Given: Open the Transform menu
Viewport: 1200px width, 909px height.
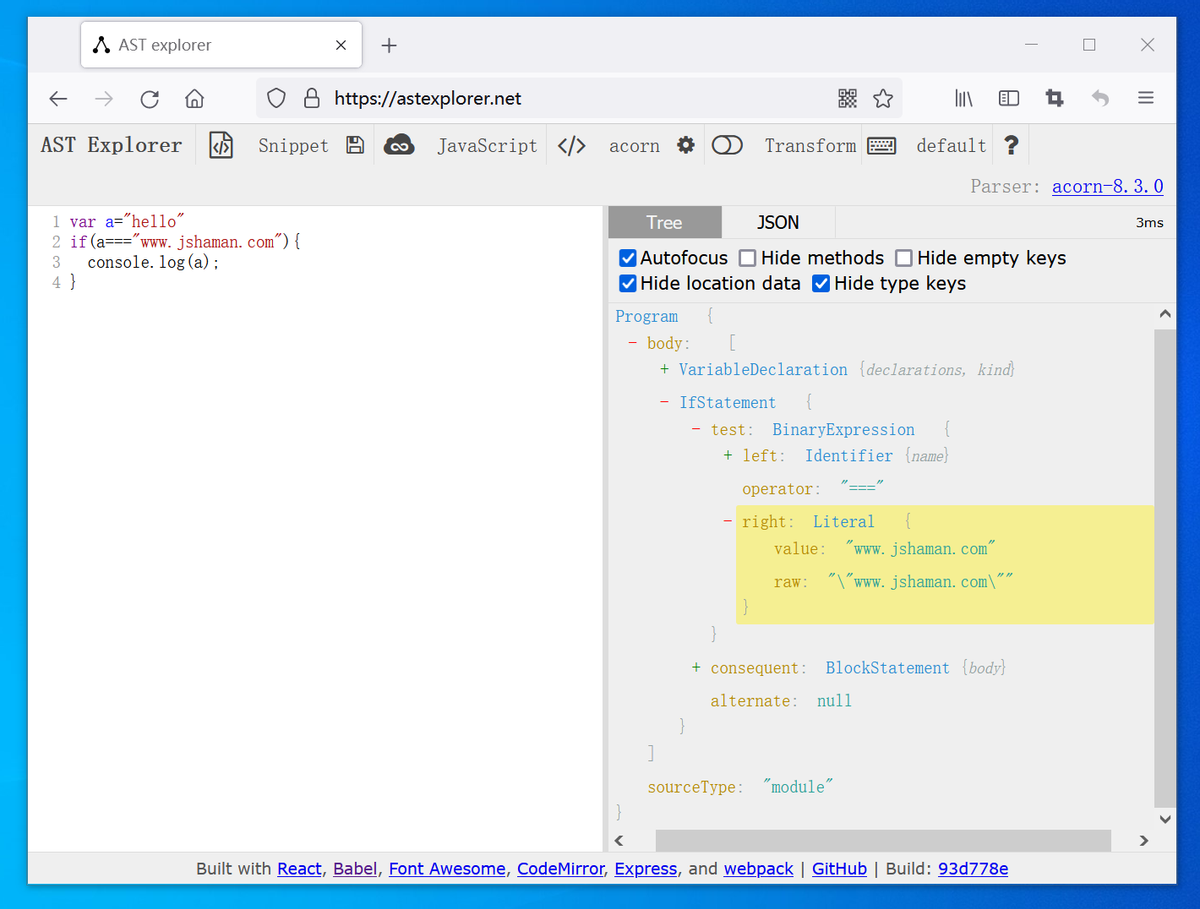Looking at the screenshot, I should click(810, 145).
